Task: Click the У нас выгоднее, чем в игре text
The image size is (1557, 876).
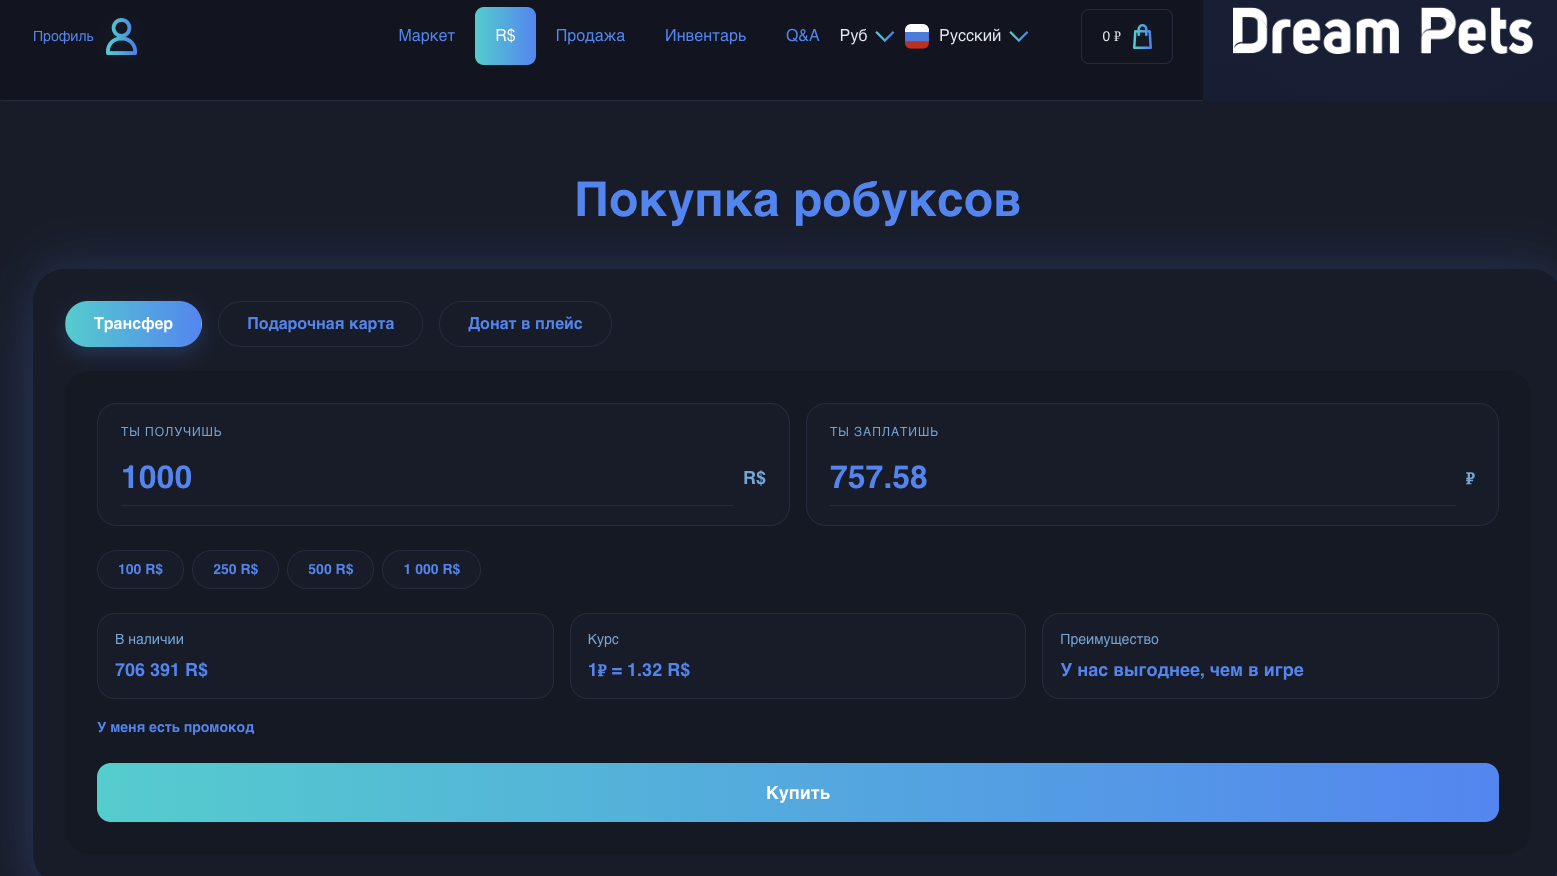Action: [x=1182, y=670]
